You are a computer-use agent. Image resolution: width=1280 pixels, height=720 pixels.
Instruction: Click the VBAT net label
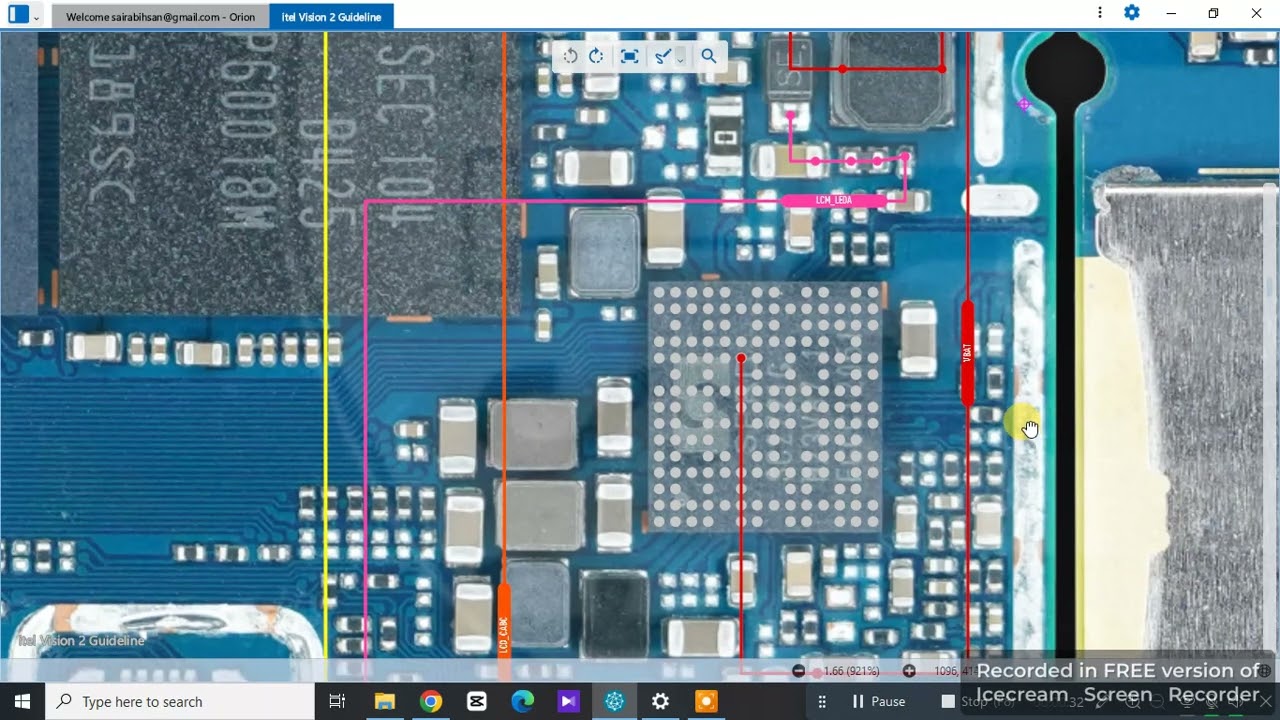(967, 352)
